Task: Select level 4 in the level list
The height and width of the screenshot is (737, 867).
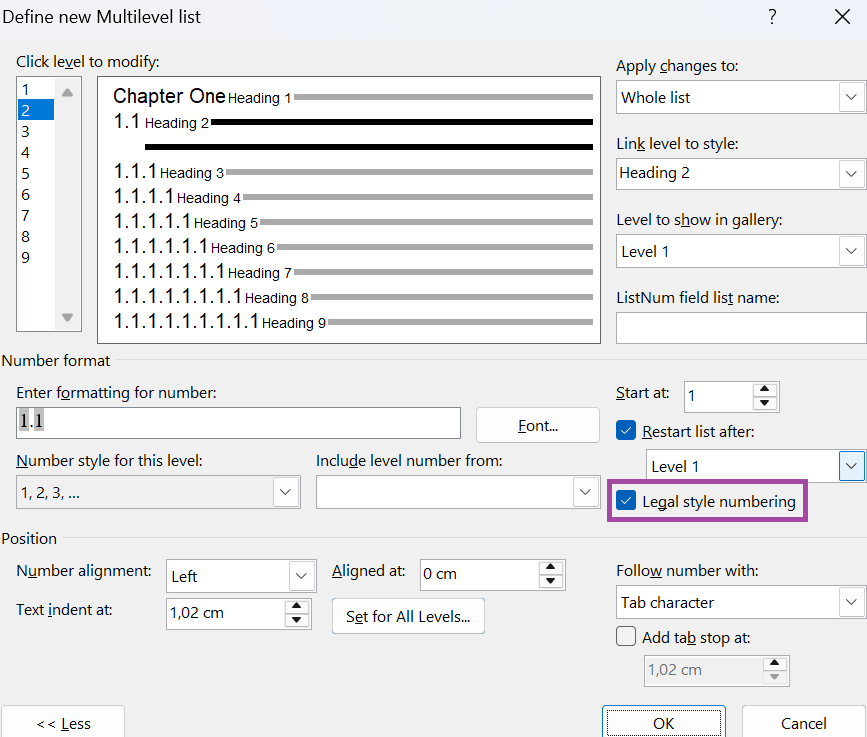Action: 36,153
